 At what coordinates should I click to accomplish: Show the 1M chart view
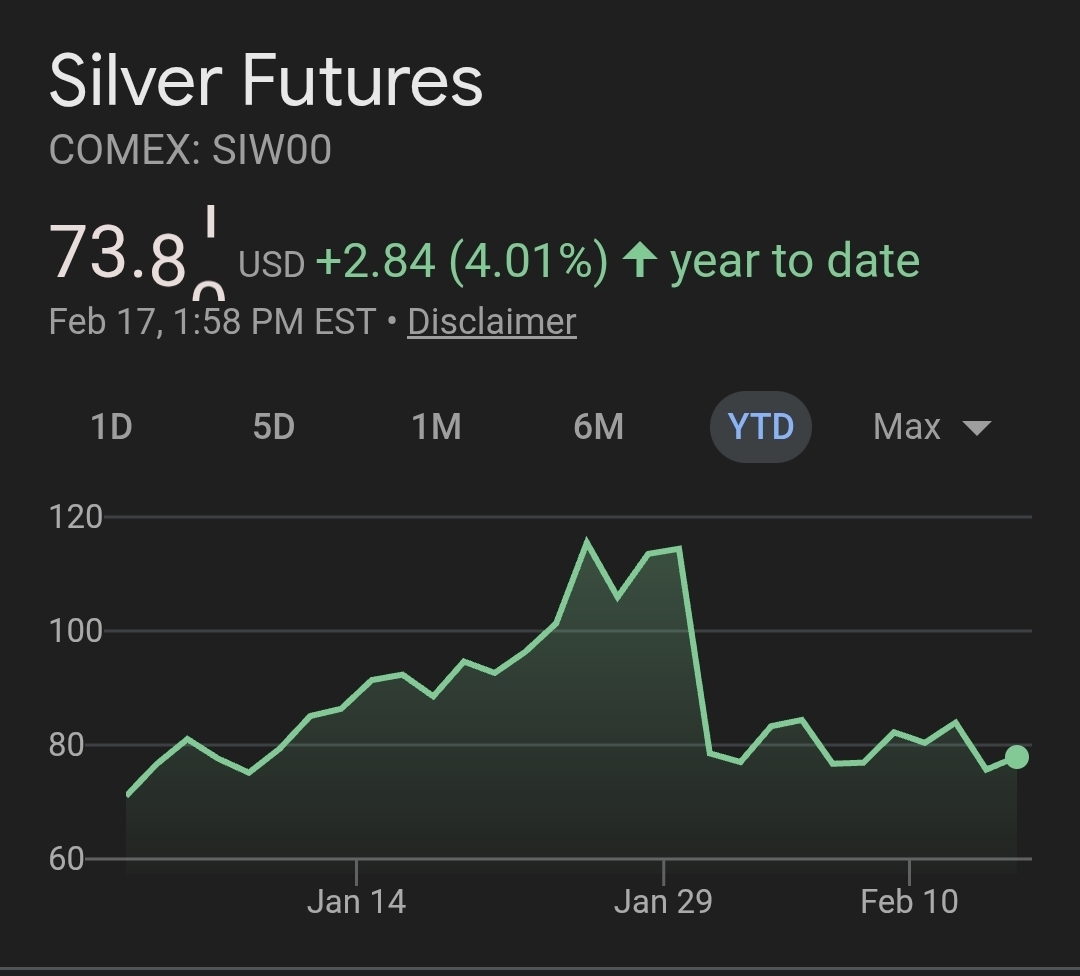tap(436, 427)
